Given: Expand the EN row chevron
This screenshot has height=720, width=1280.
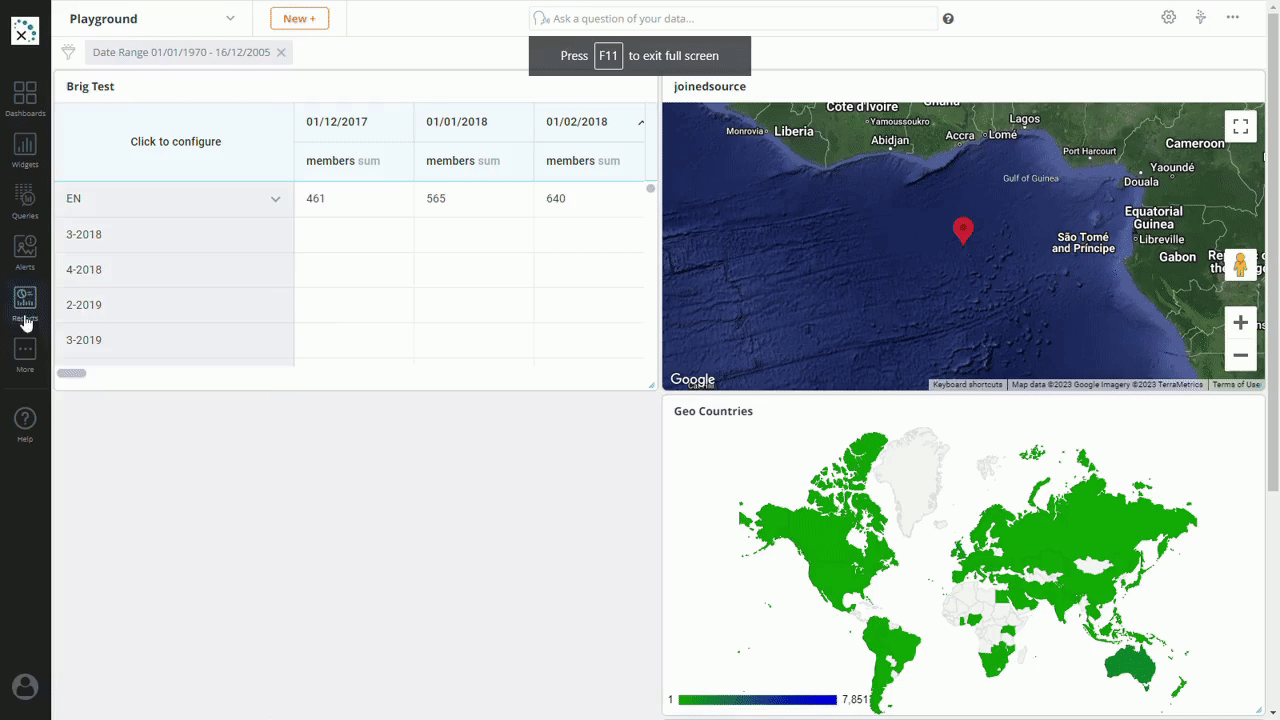Looking at the screenshot, I should coord(275,199).
